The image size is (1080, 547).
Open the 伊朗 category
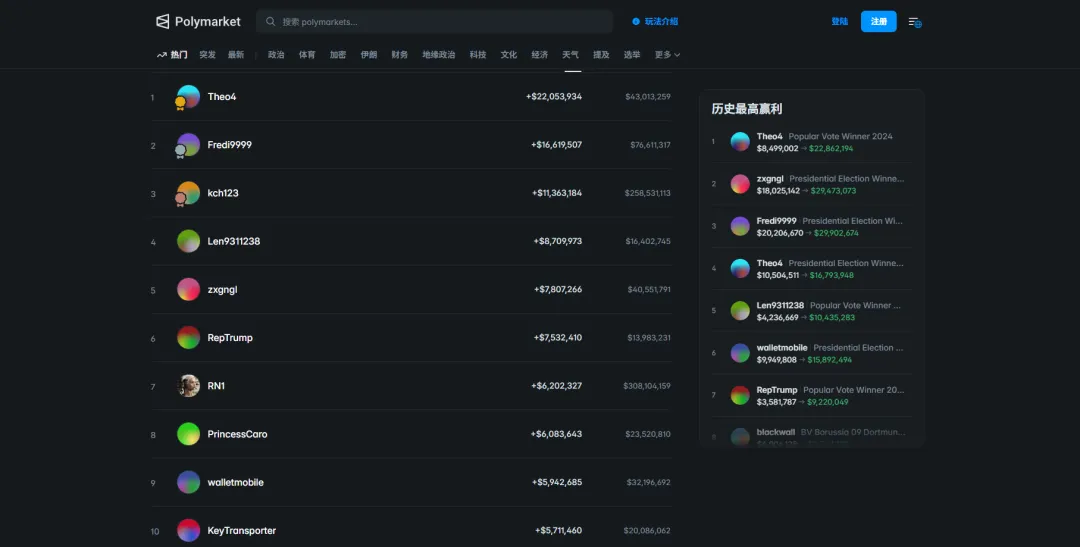(x=368, y=54)
